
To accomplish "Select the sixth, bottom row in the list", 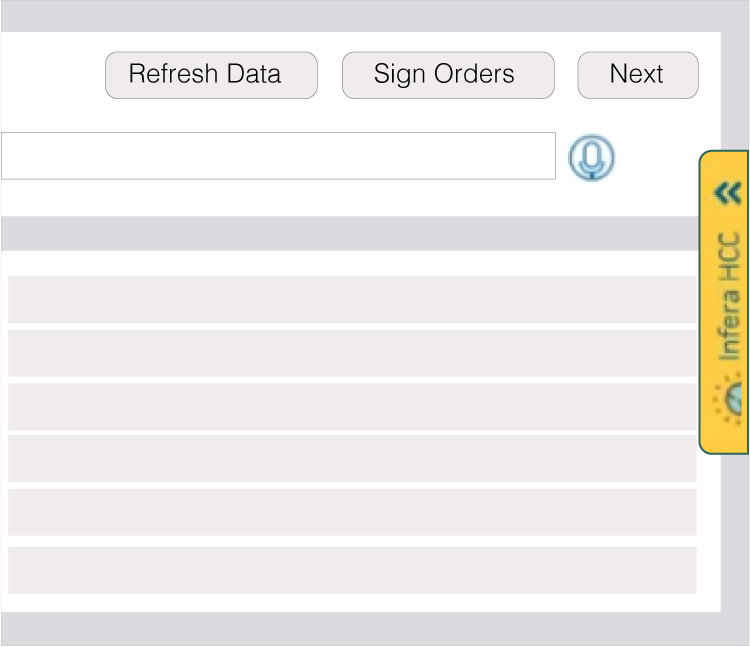I will point(352,570).
